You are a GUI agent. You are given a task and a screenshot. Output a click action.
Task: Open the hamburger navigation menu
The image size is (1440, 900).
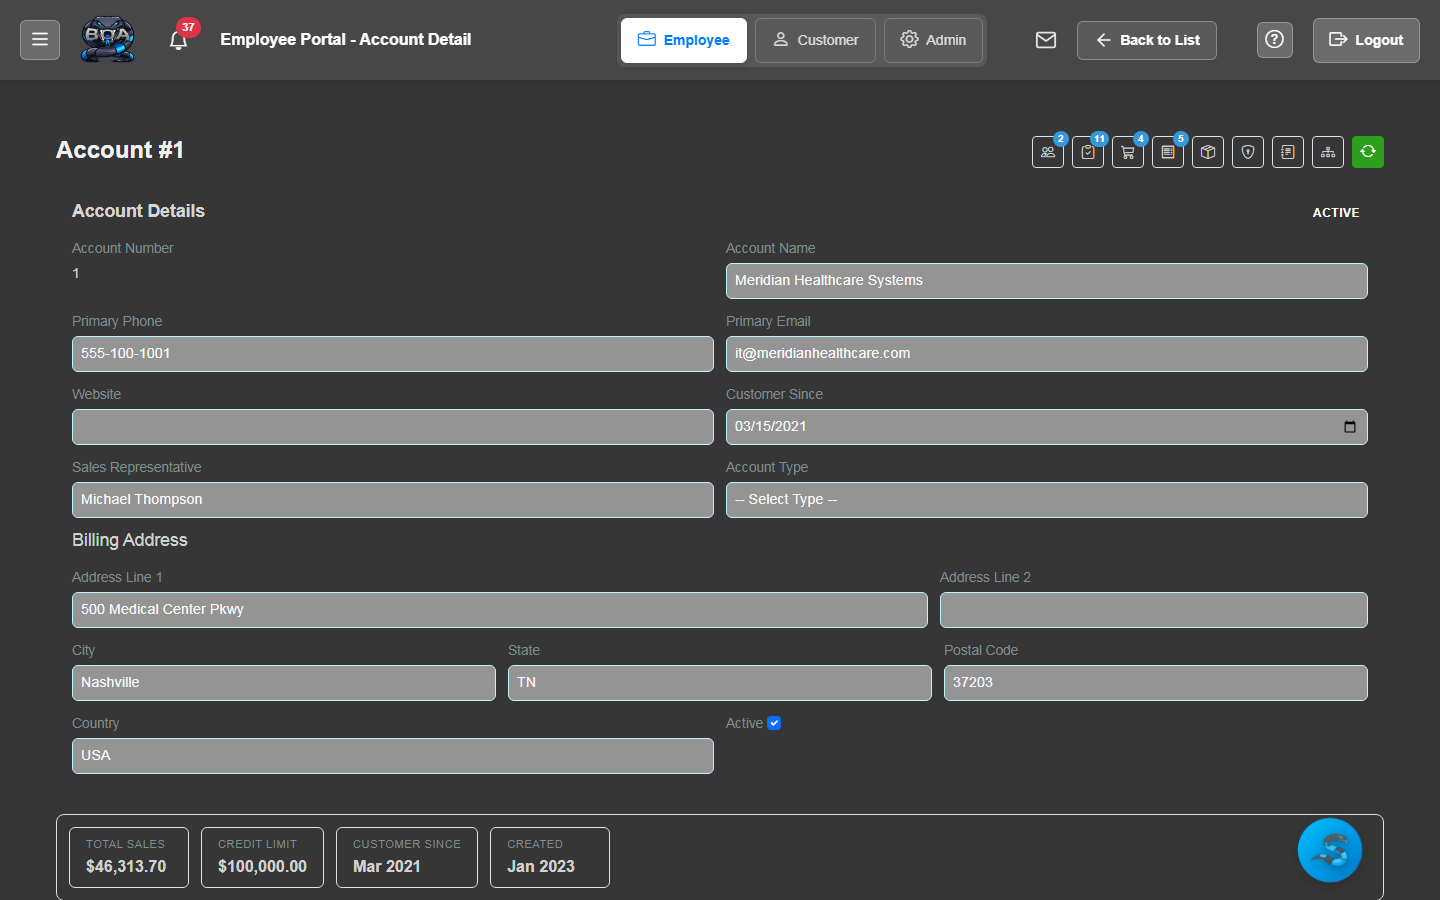39,39
